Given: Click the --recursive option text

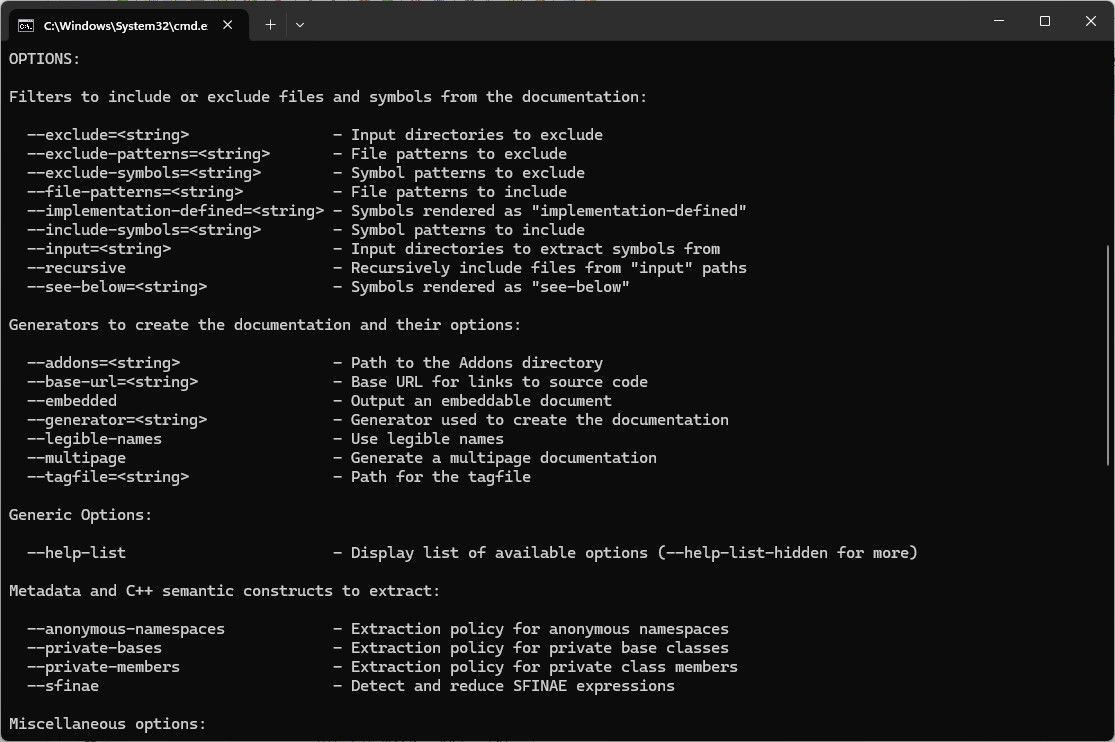Looking at the screenshot, I should (76, 268).
